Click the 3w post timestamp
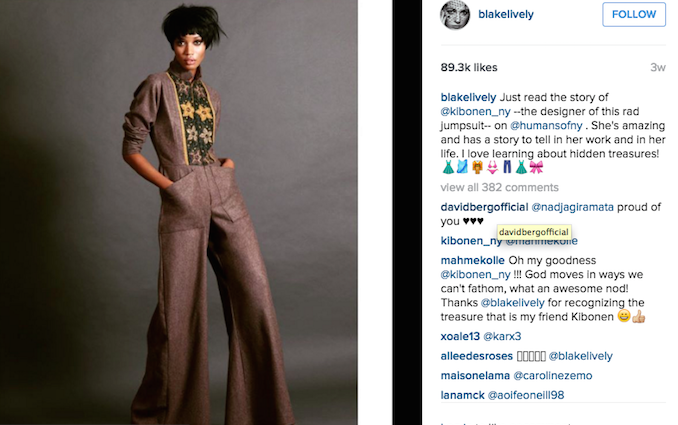The image size is (678, 425). click(x=658, y=67)
